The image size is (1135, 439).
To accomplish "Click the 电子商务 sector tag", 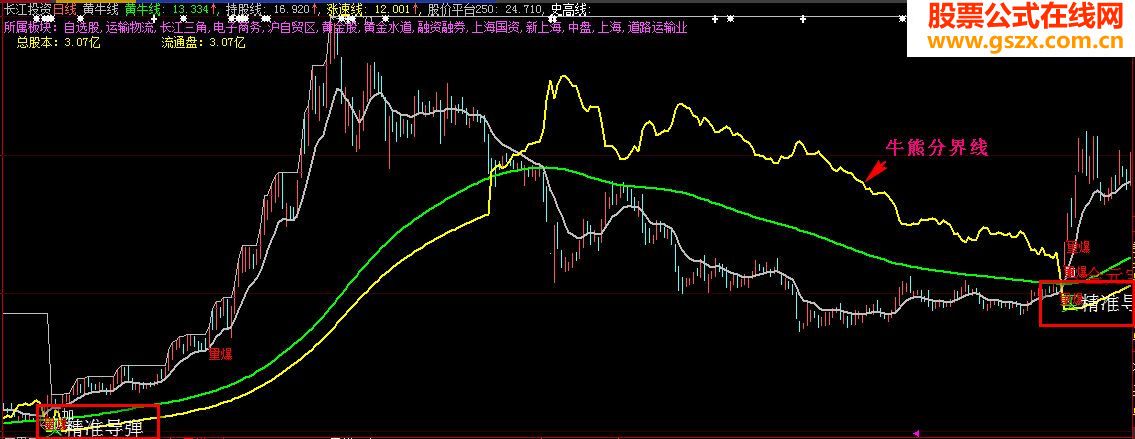I will point(237,28).
